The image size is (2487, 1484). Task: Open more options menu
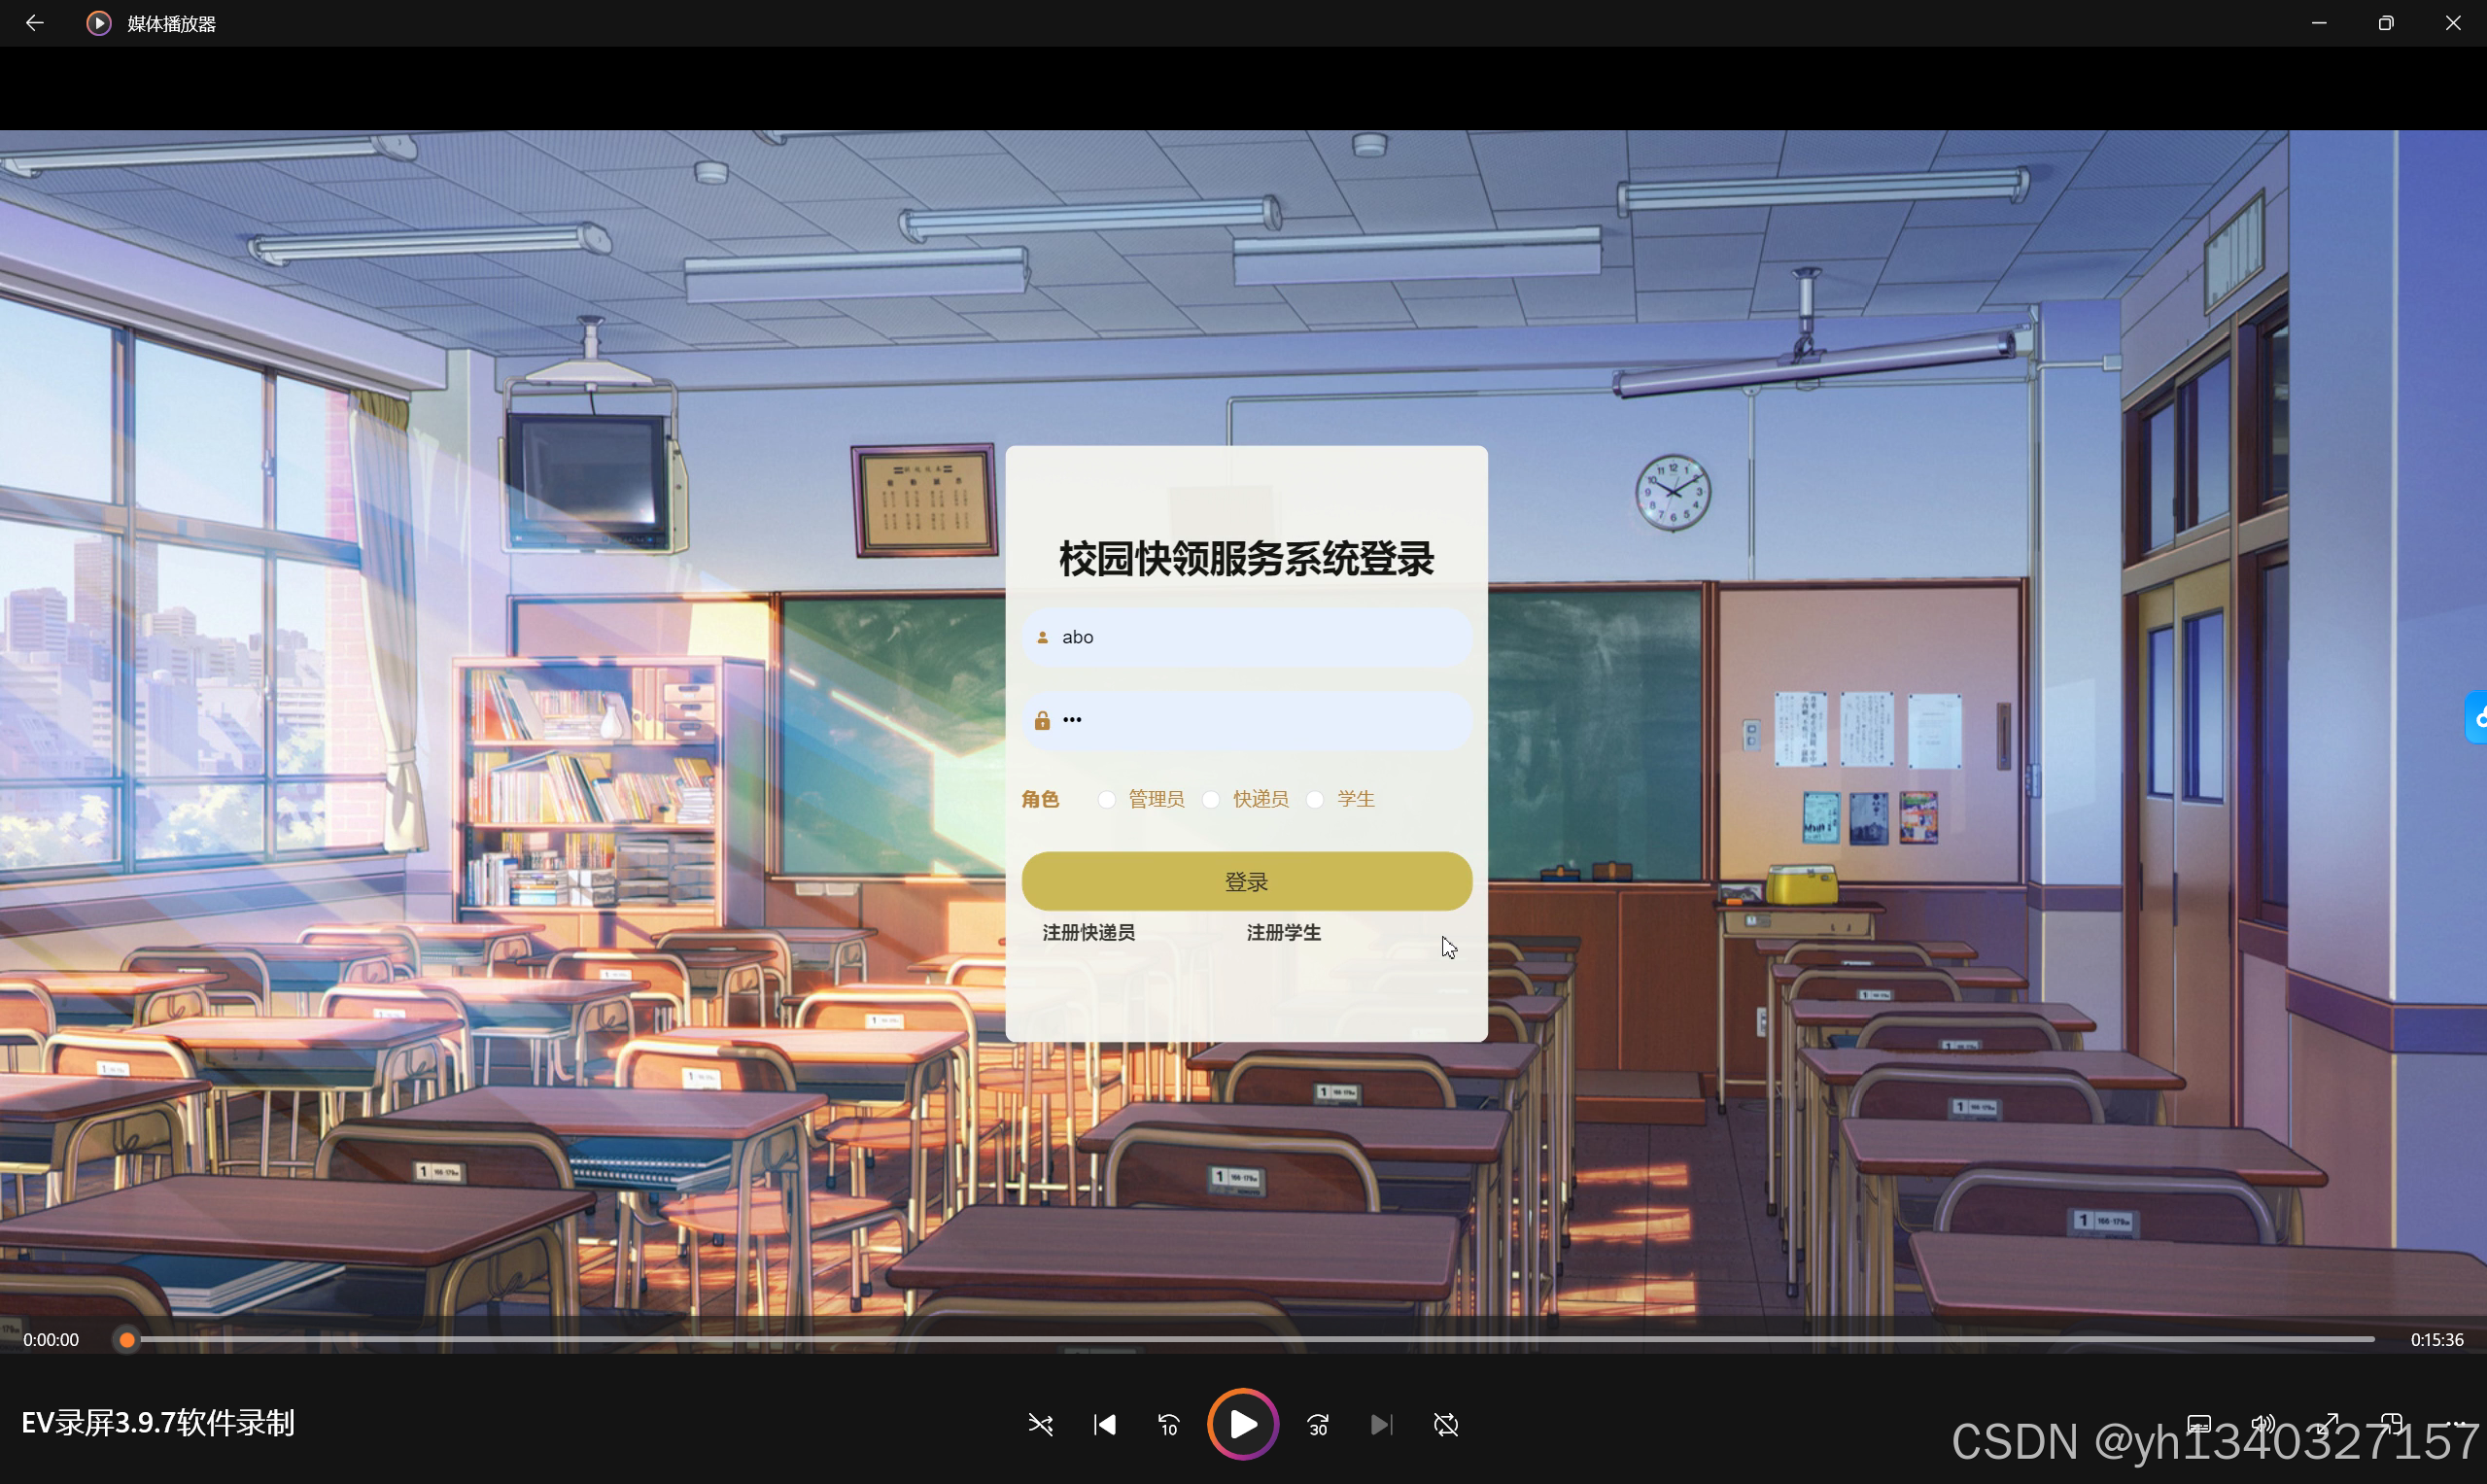pos(2458,1424)
